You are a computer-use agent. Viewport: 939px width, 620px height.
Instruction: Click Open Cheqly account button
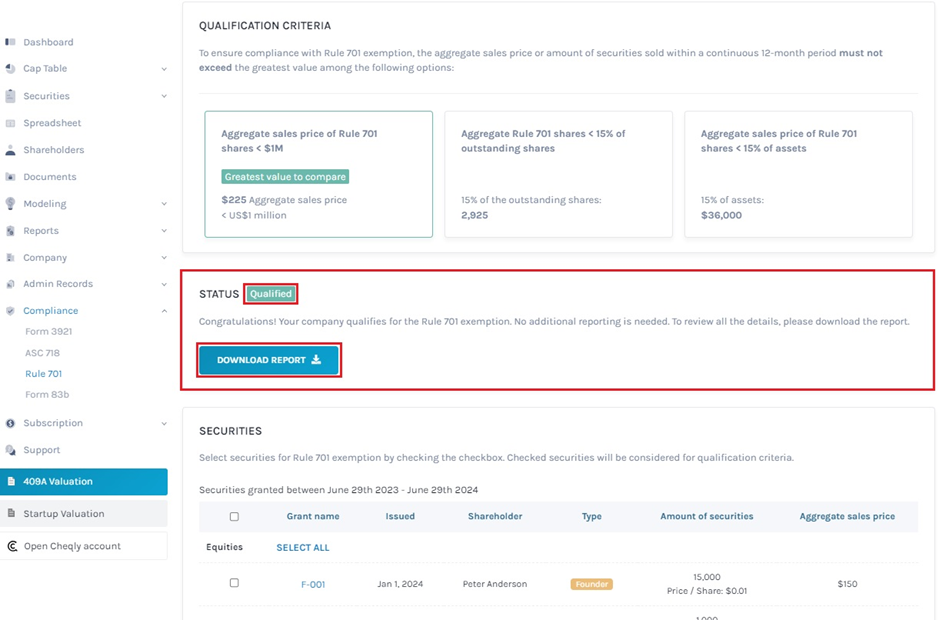pos(84,546)
